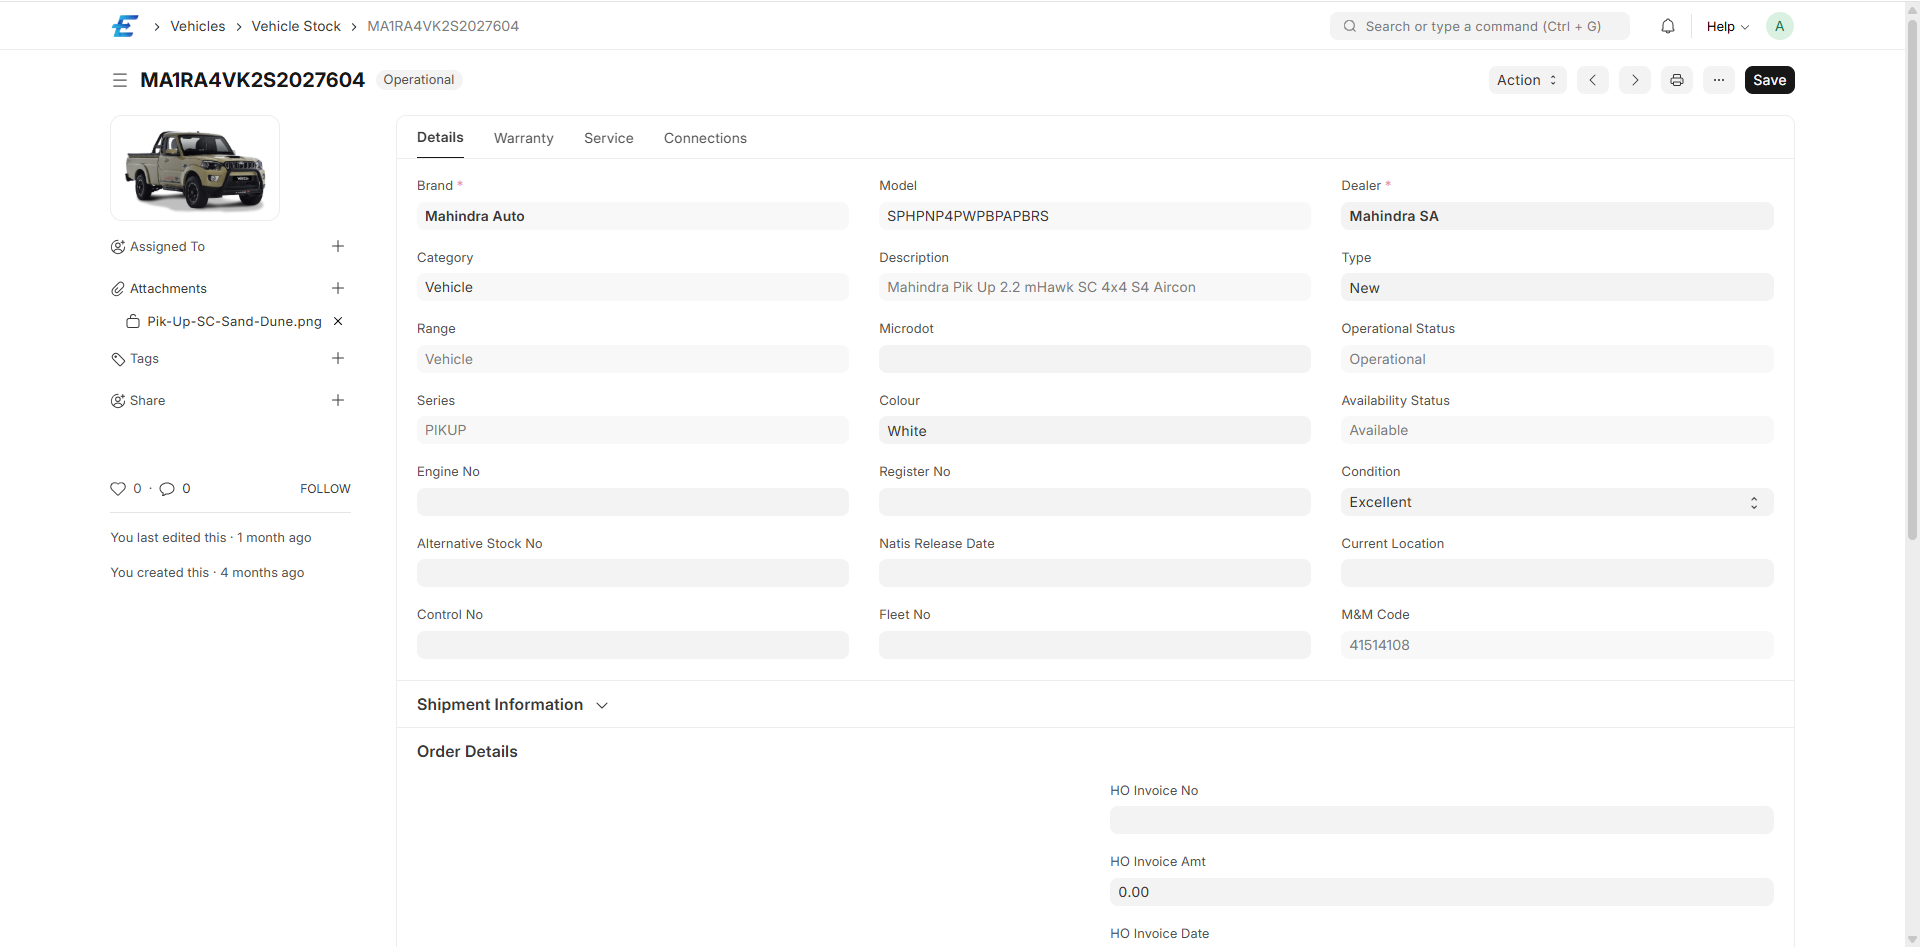Add a new attachment with plus icon
The height and width of the screenshot is (947, 1920).
[338, 288]
